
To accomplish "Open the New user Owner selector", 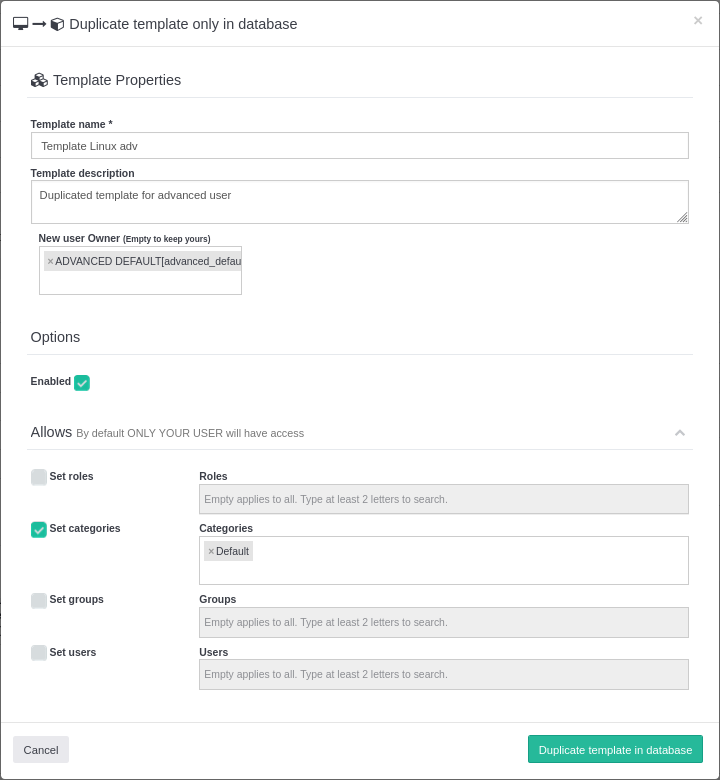I will point(140,282).
